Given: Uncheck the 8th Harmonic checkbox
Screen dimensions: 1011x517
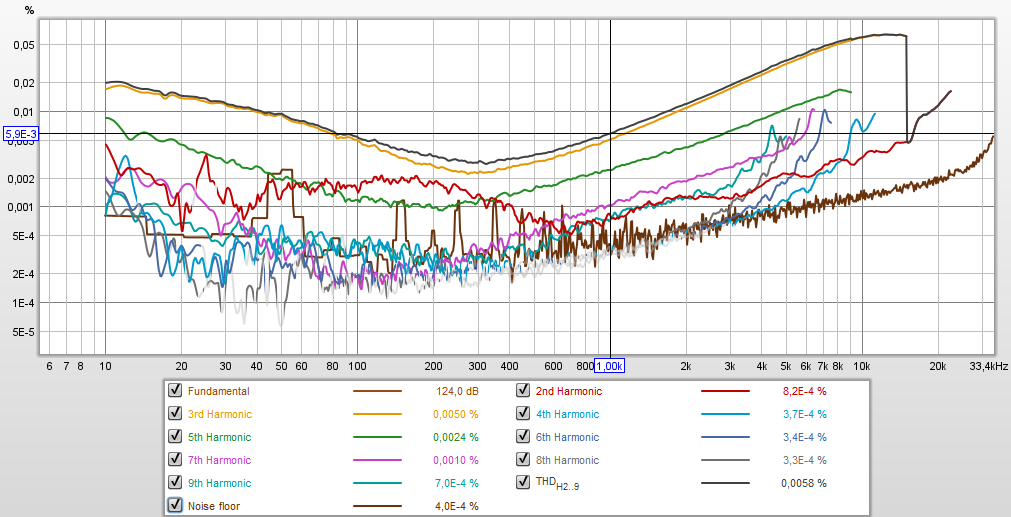Looking at the screenshot, I should coord(523,460).
